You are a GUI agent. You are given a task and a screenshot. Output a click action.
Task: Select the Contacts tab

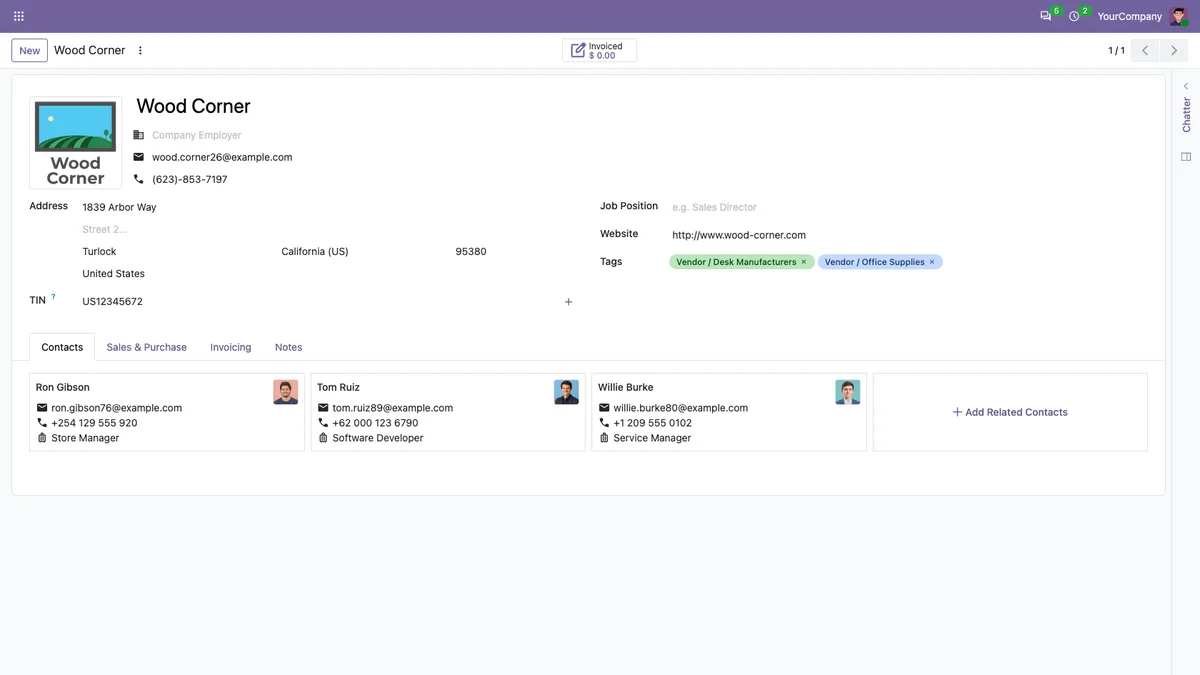click(x=62, y=347)
